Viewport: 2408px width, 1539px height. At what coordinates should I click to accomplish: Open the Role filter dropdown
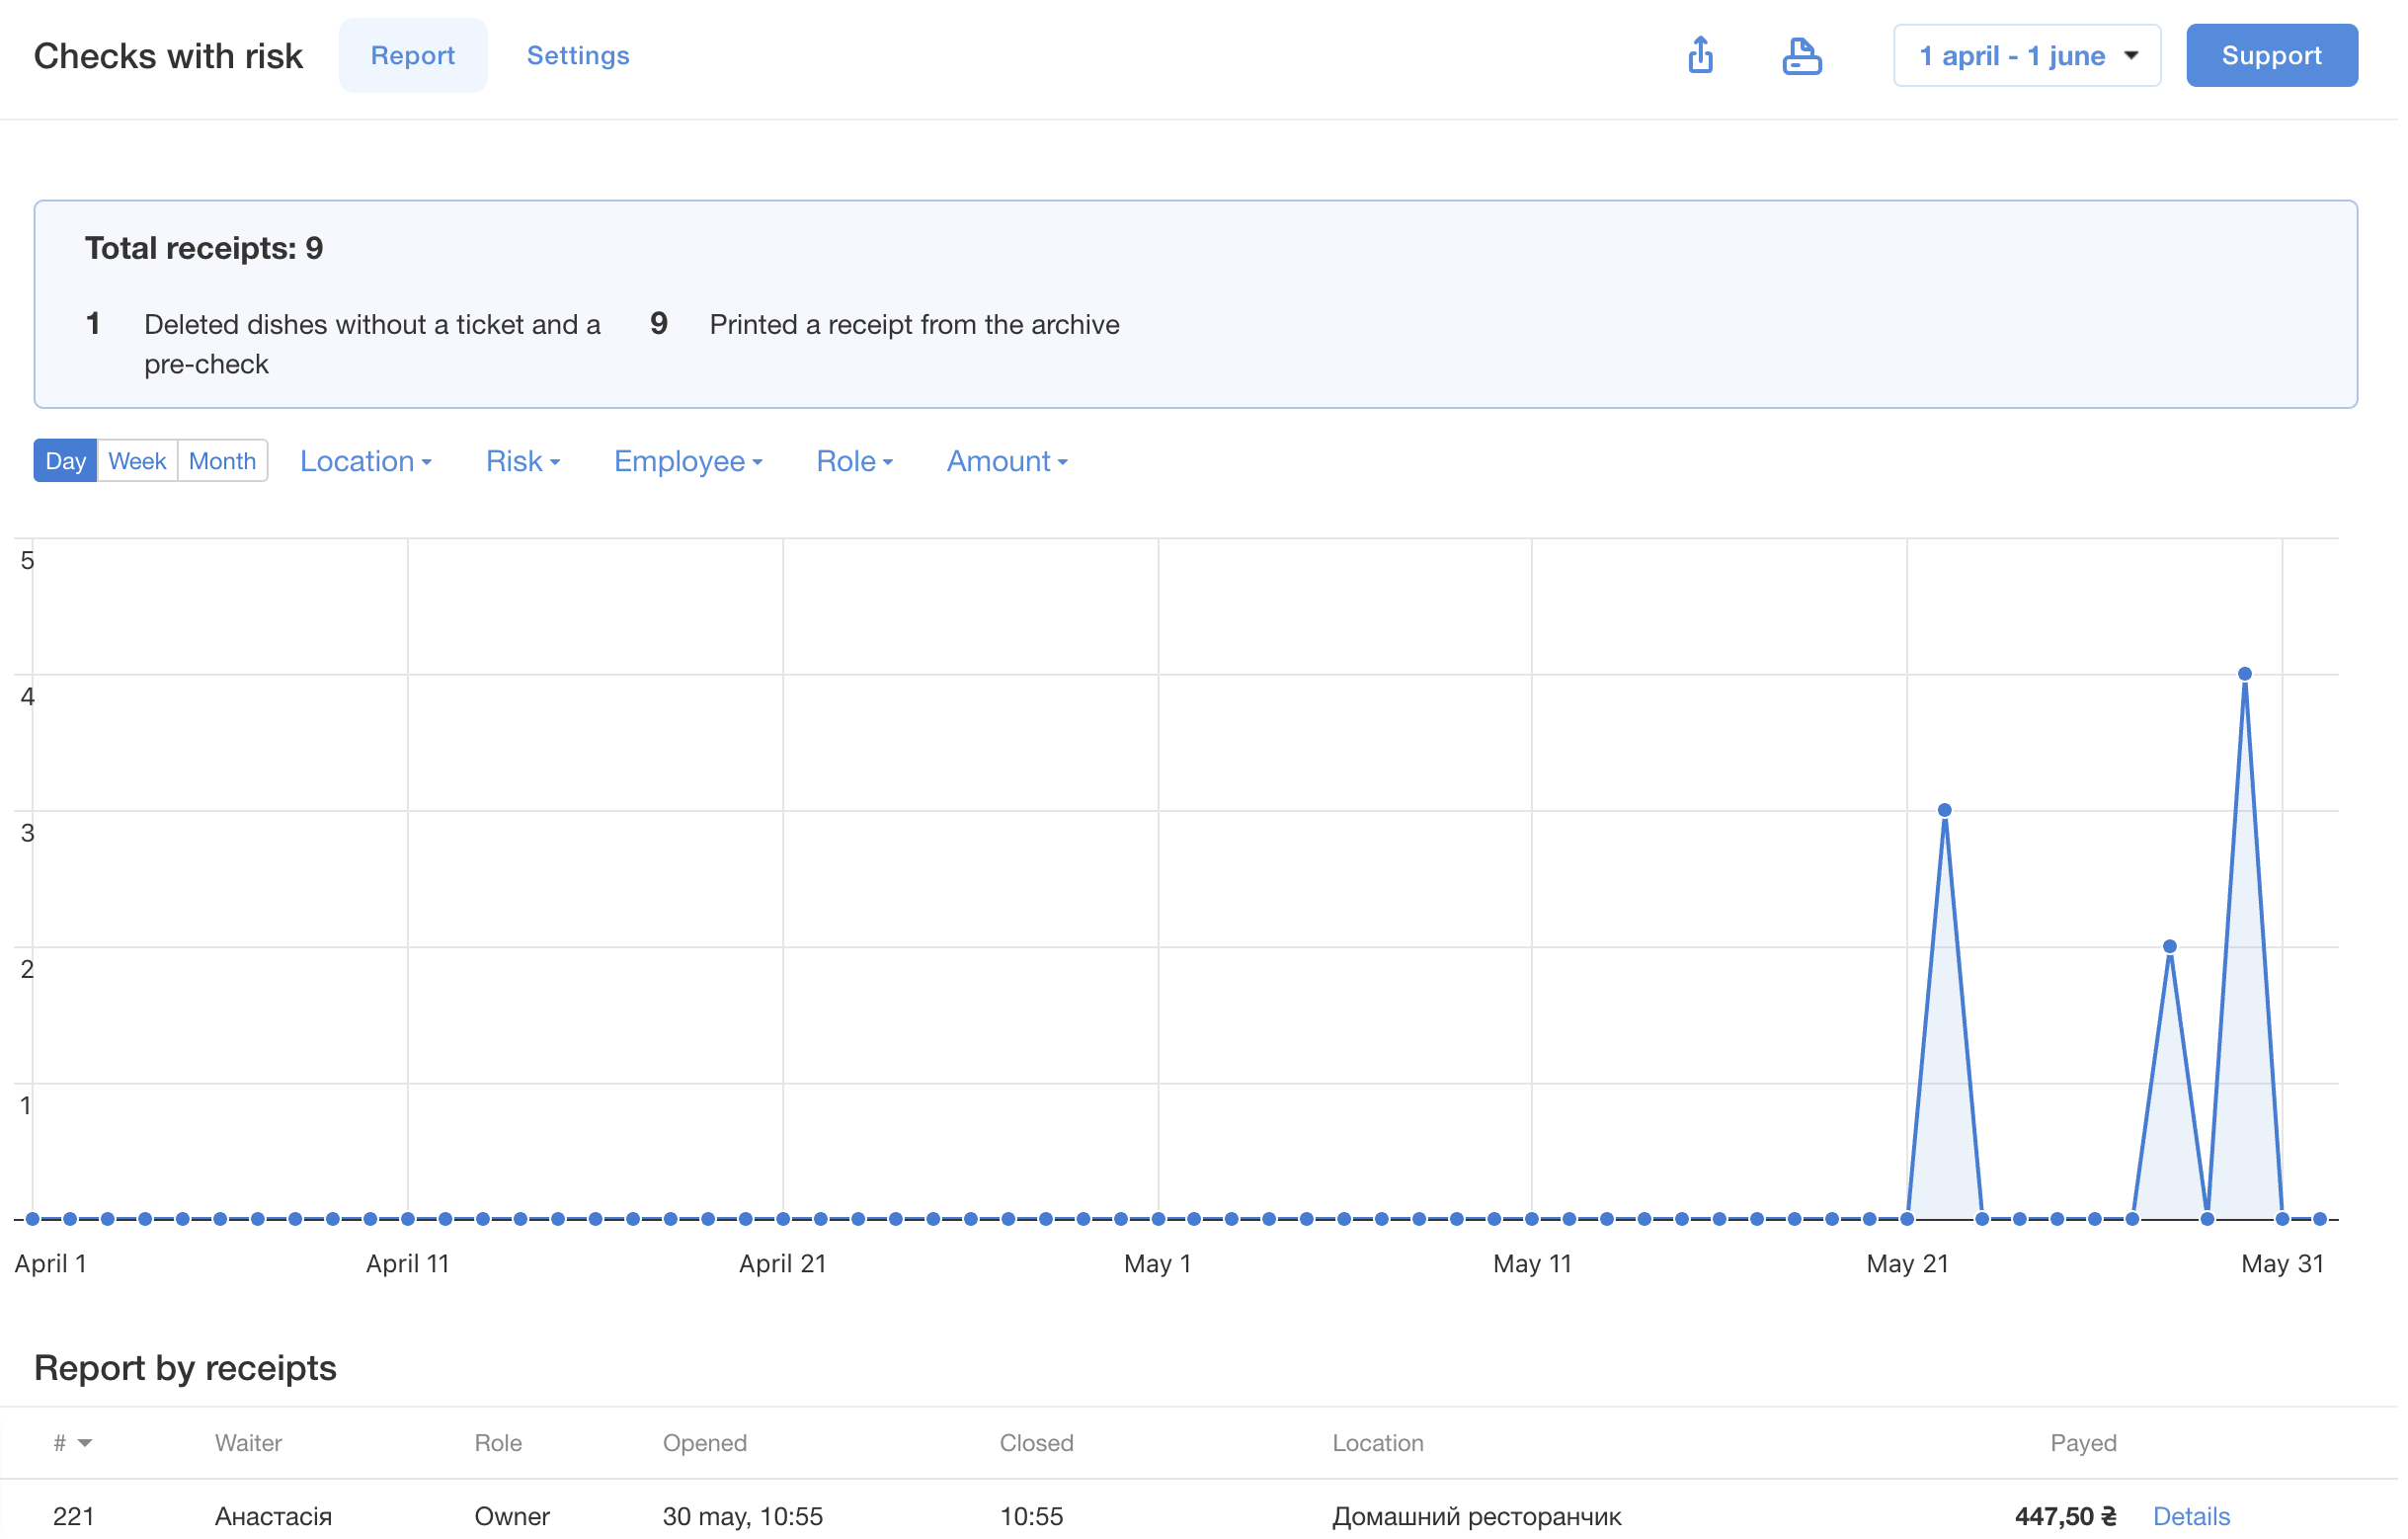tap(853, 461)
